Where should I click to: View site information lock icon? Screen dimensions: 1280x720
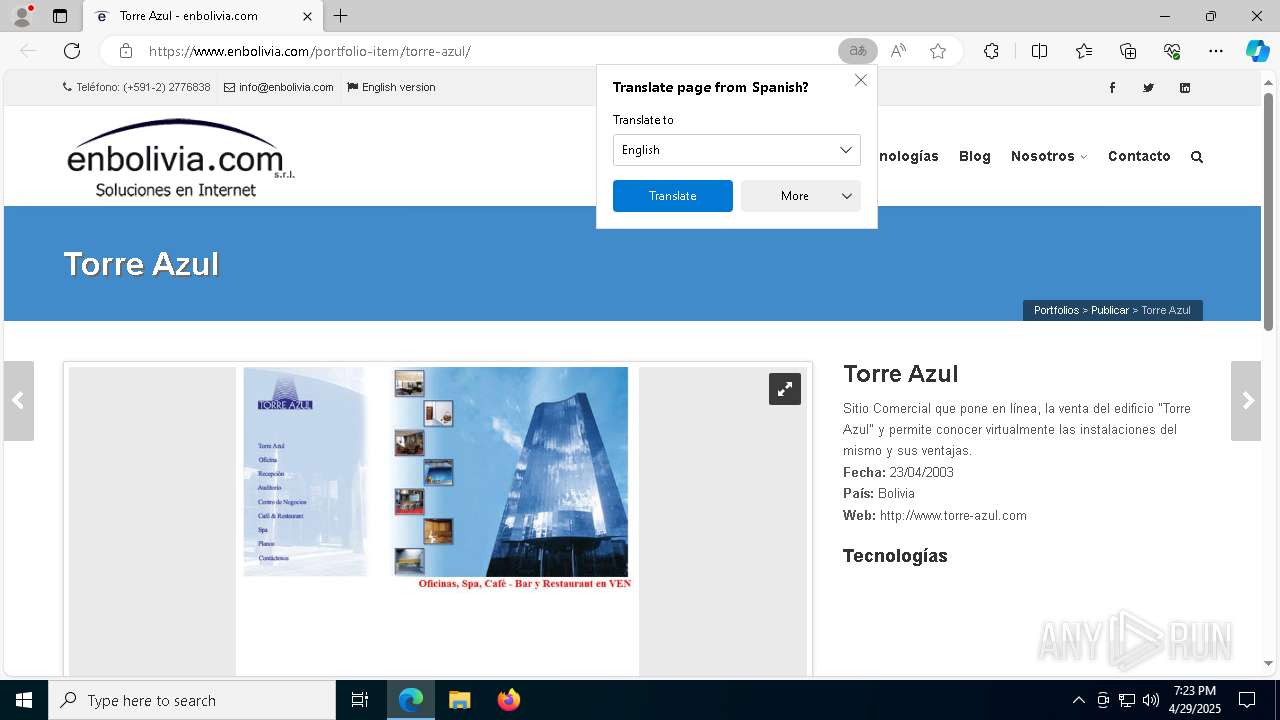125,51
